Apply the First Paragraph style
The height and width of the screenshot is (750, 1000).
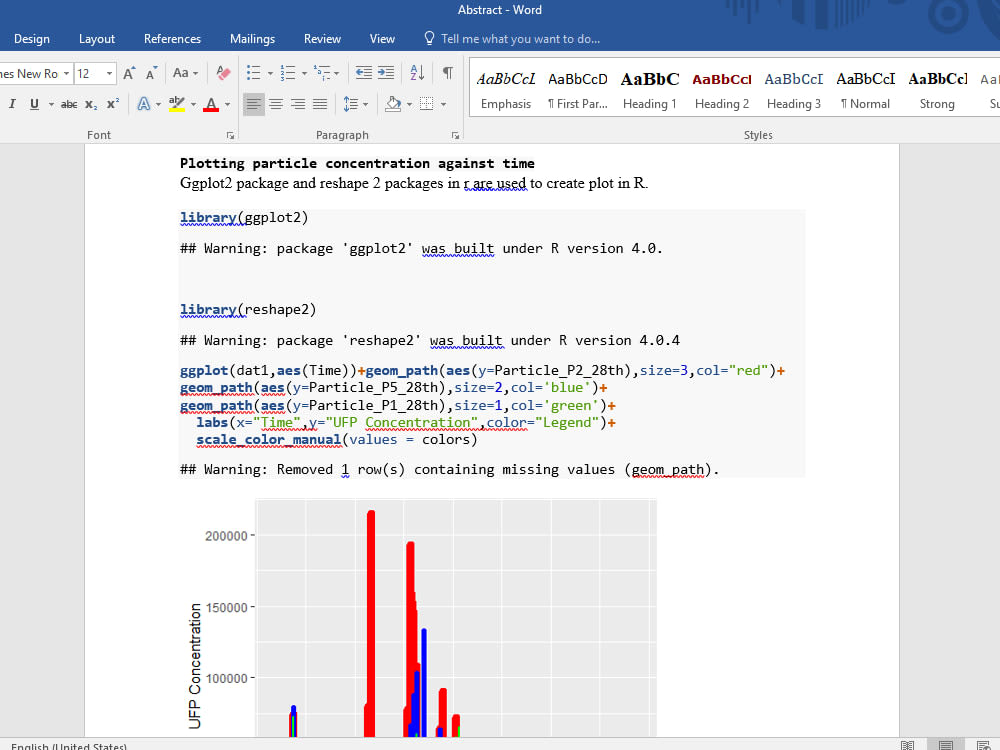tap(578, 90)
